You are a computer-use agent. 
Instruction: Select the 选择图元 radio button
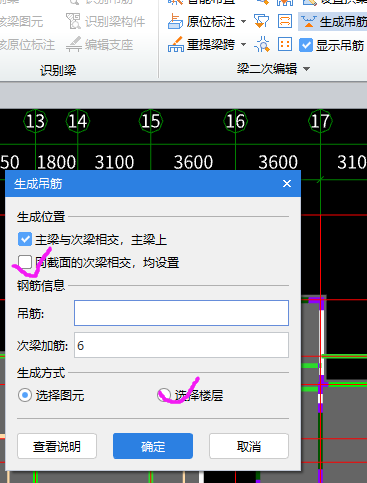pyautogui.click(x=25, y=395)
